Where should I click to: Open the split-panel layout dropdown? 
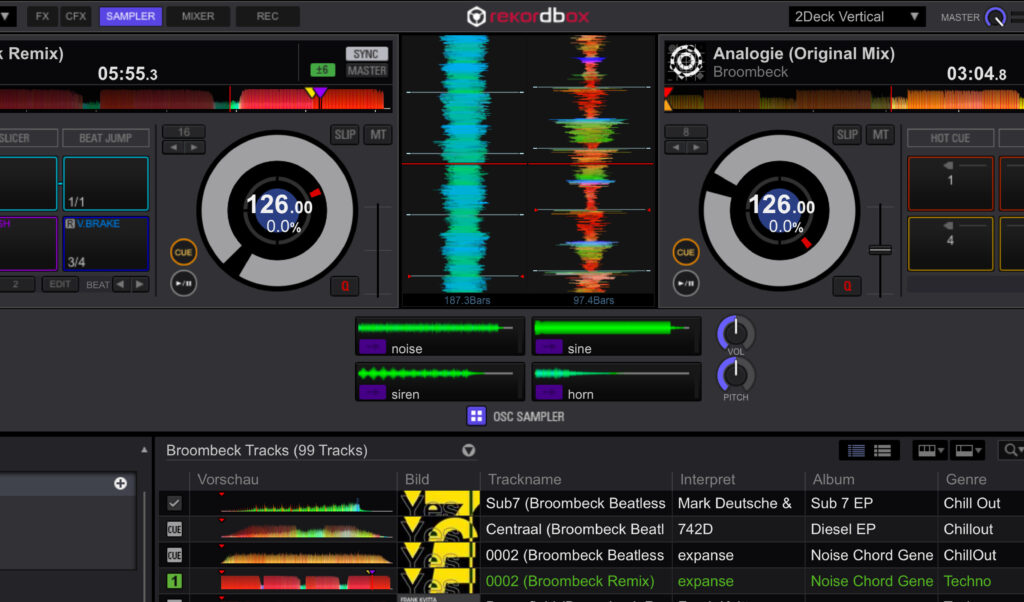click(x=968, y=451)
